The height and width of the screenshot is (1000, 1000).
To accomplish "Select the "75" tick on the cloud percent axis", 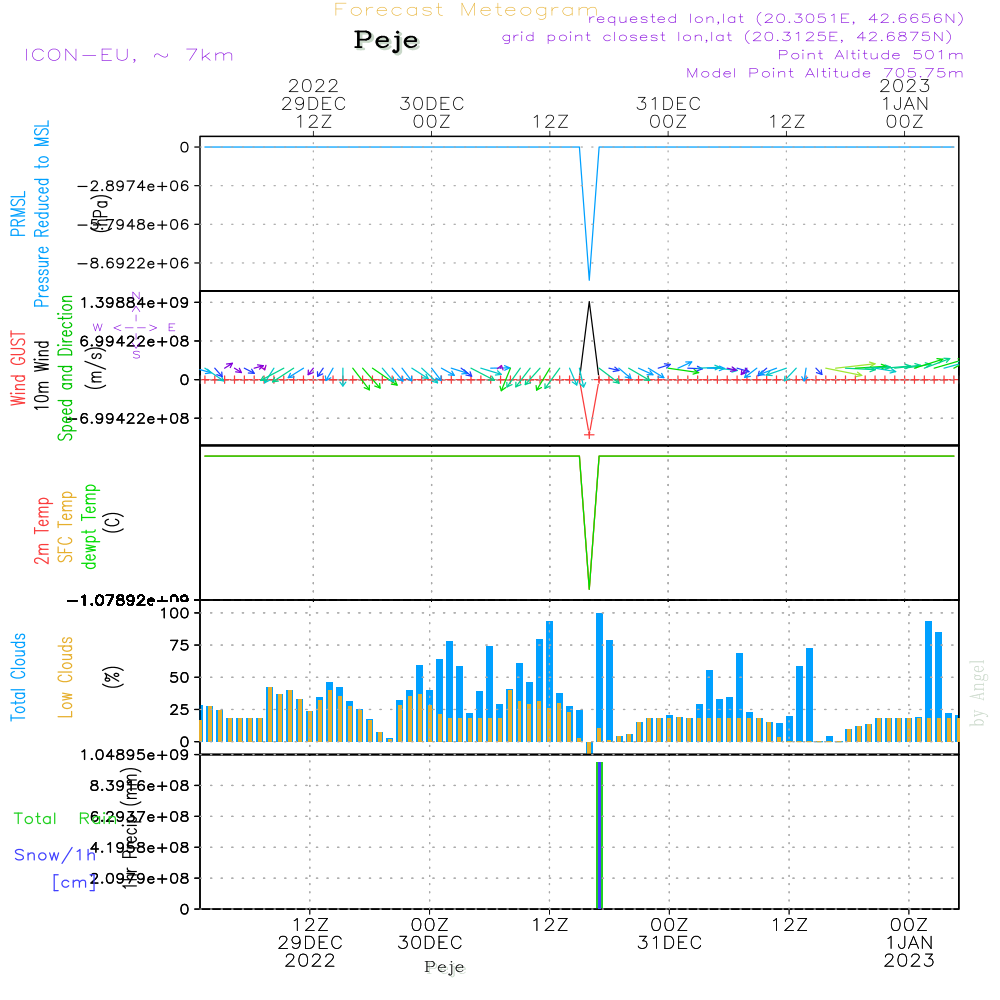I will pyautogui.click(x=179, y=645).
